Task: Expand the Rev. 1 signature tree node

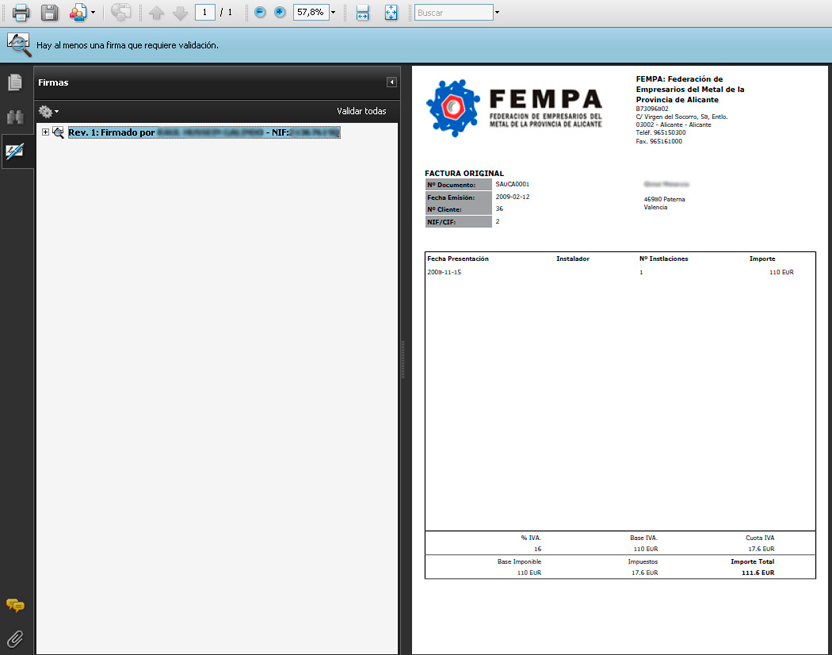Action: pos(45,132)
